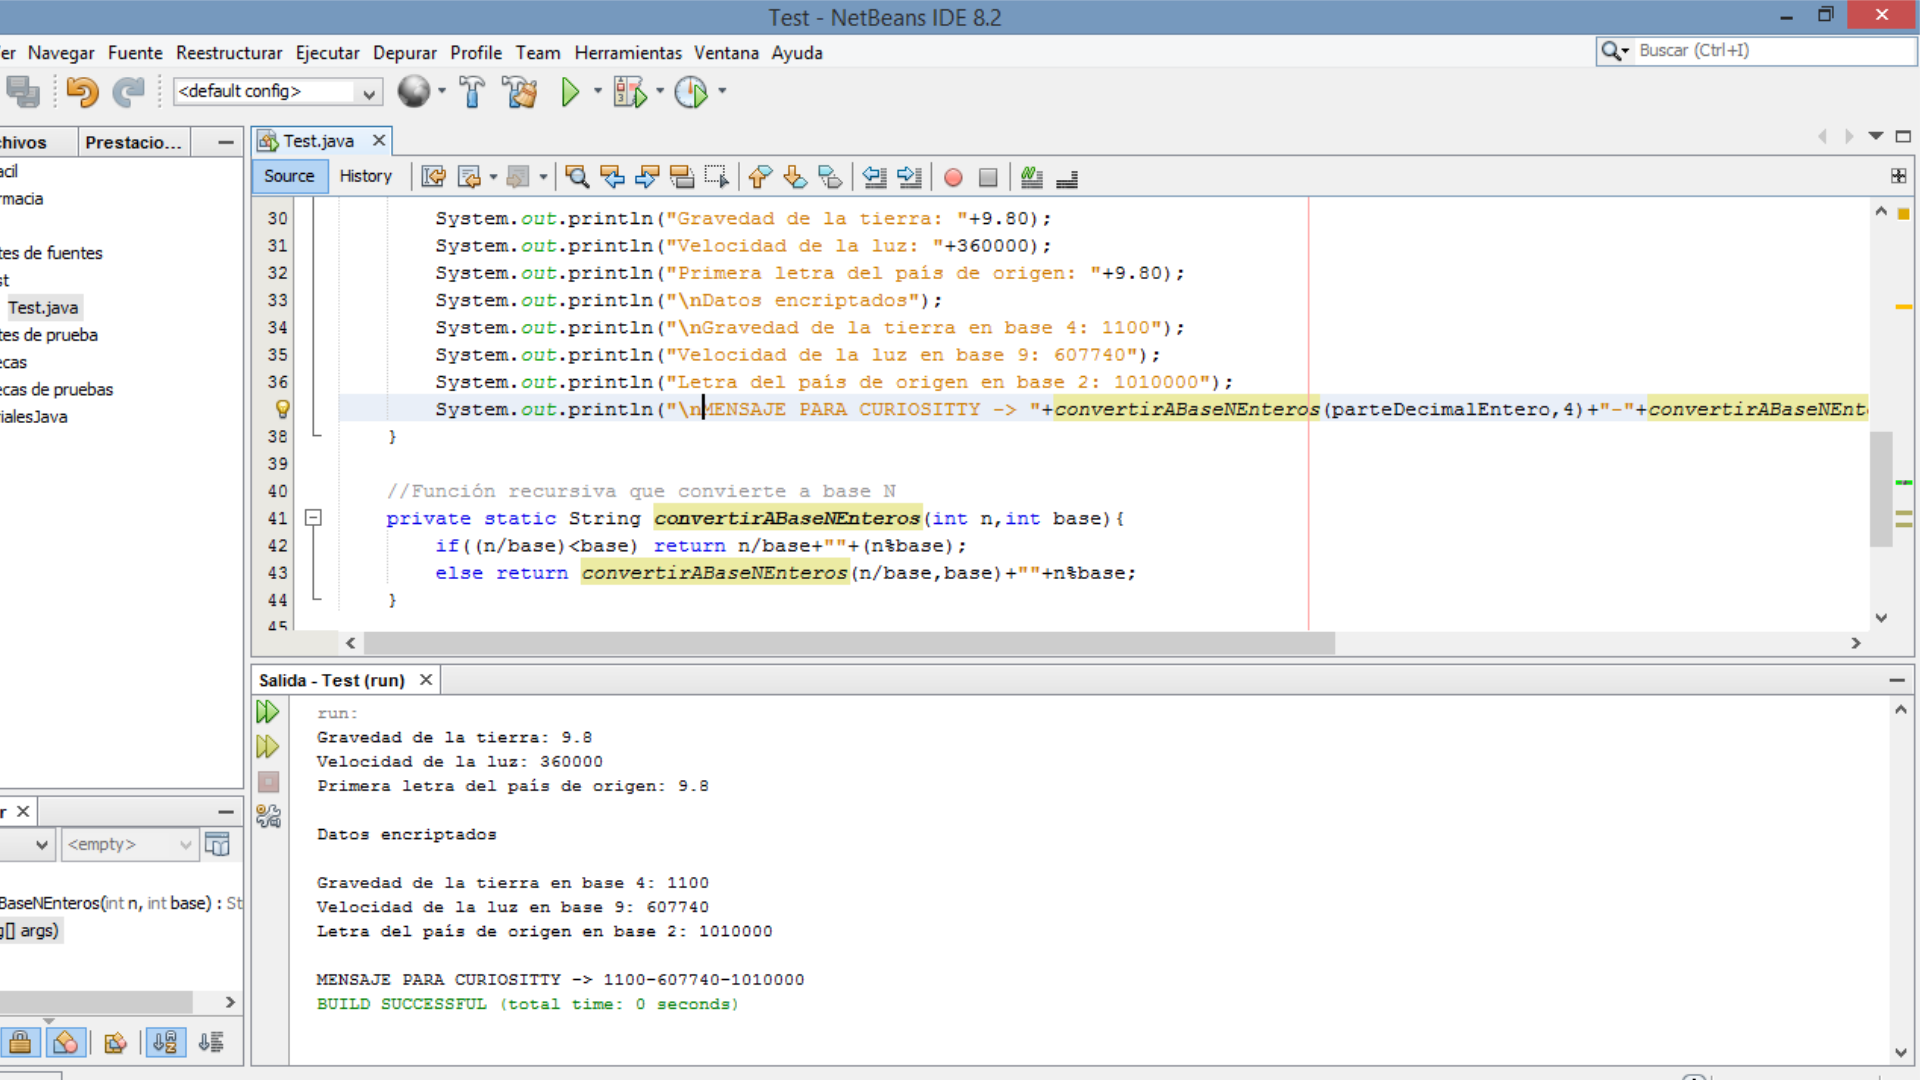
Task: Click the Run Project button
Action: click(570, 91)
